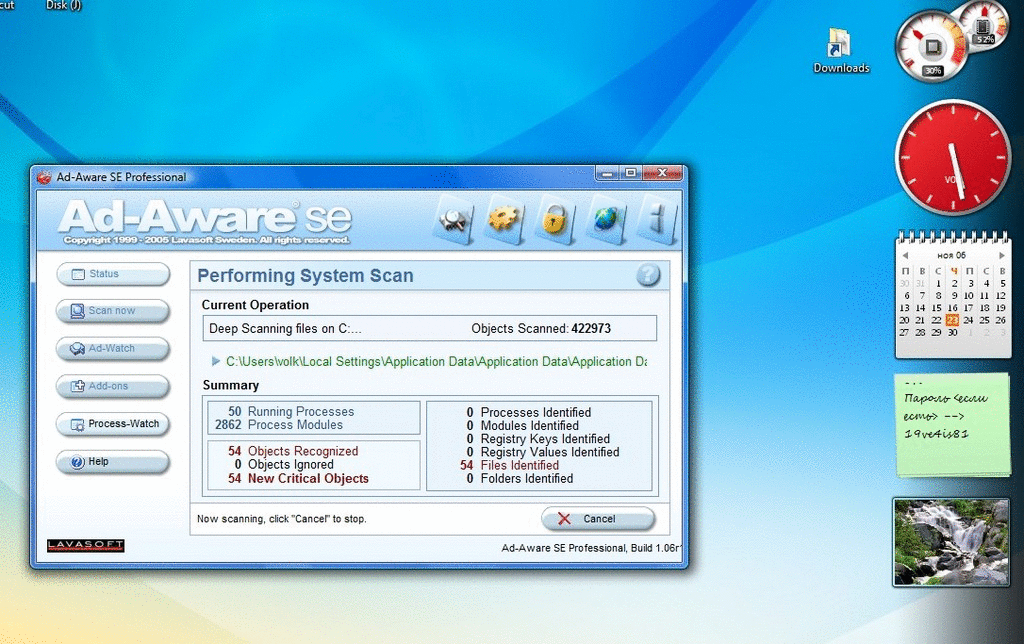
Task: Open the Add-ons section
Action: click(113, 386)
